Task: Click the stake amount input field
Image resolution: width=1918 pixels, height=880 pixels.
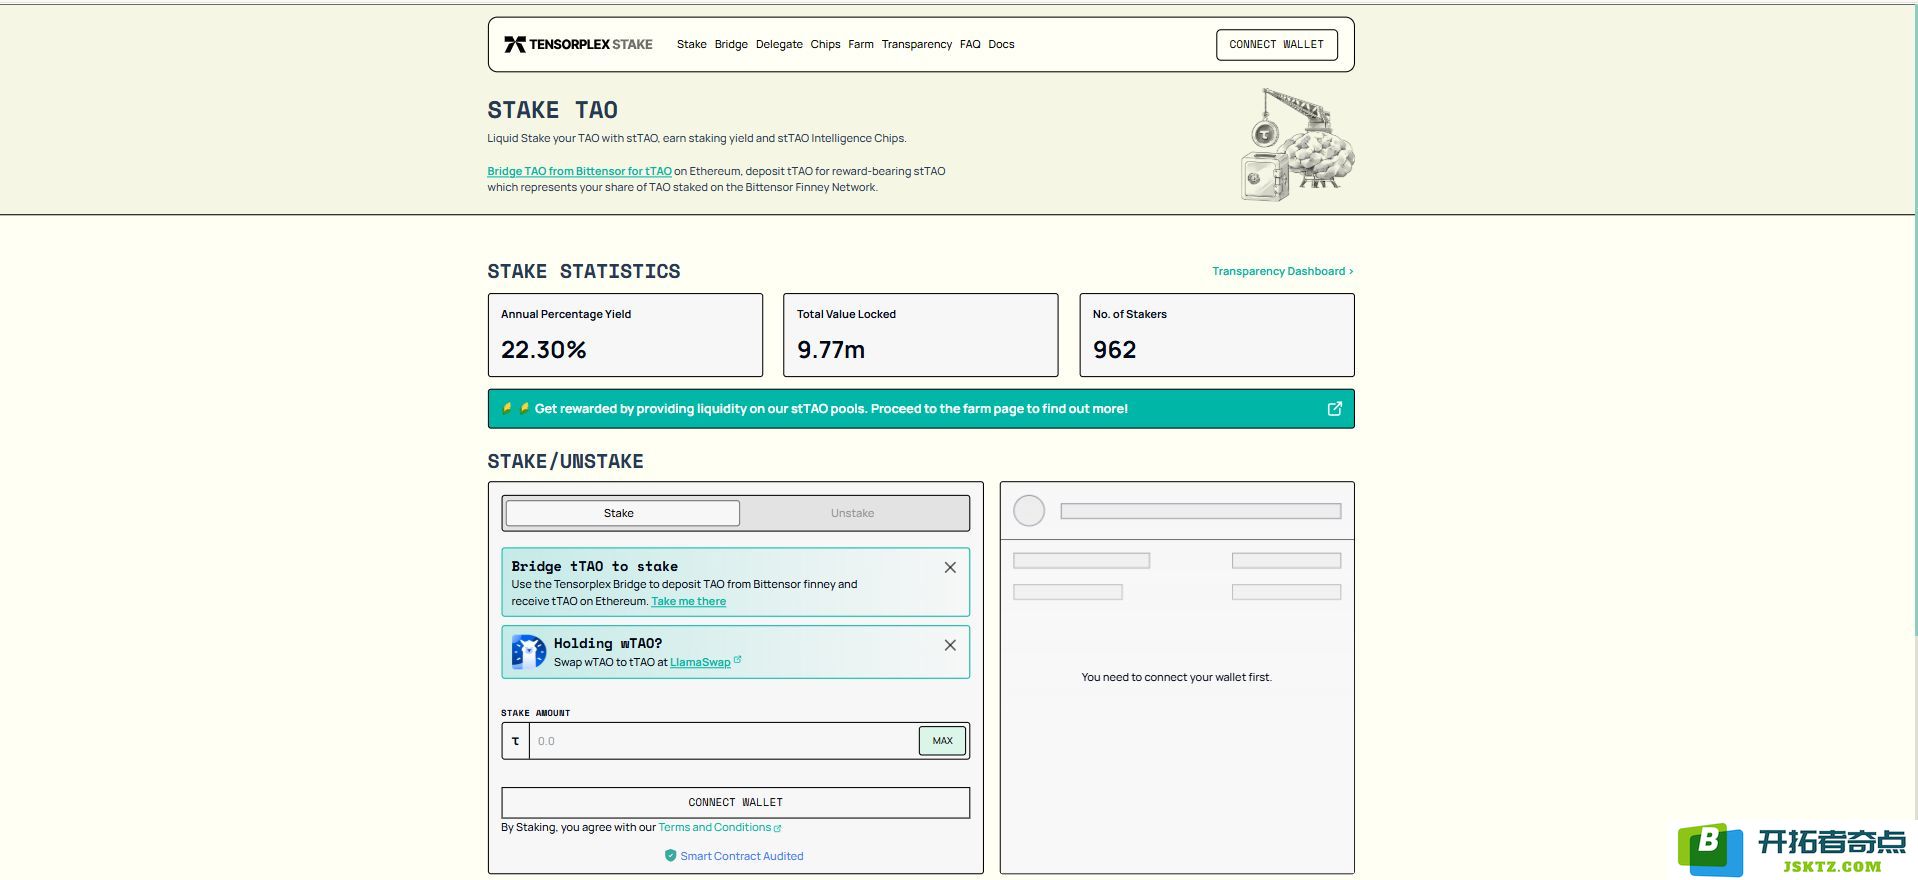Action: 723,741
